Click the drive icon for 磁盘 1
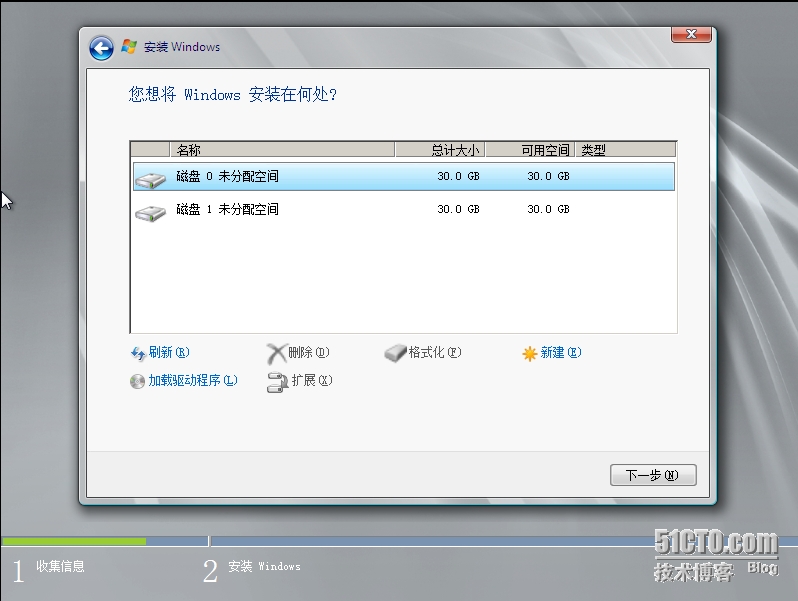Image resolution: width=798 pixels, height=601 pixels. 151,212
